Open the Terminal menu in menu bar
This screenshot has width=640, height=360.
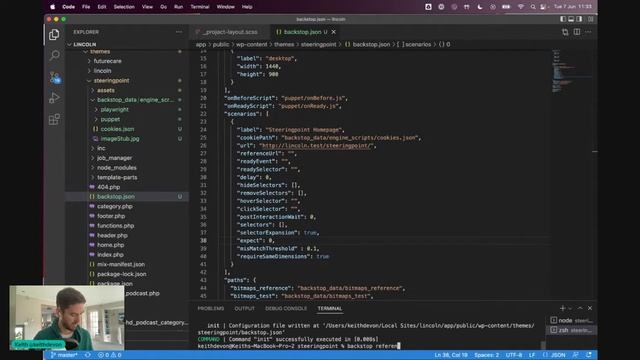pyautogui.click(x=200, y=7)
